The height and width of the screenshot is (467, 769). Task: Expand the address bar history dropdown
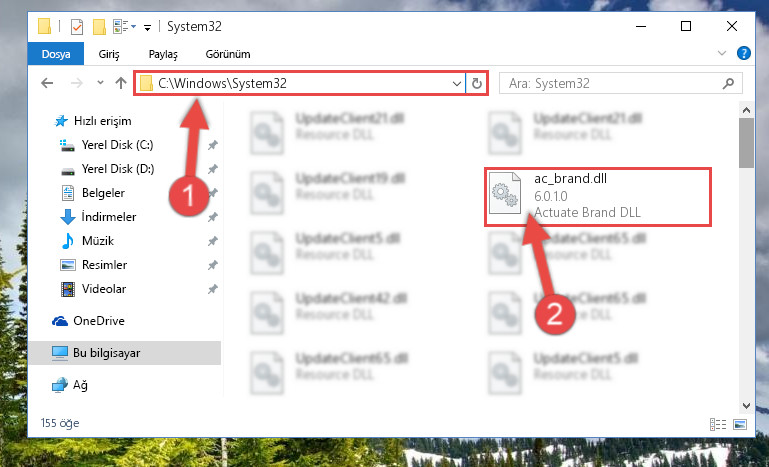click(457, 83)
